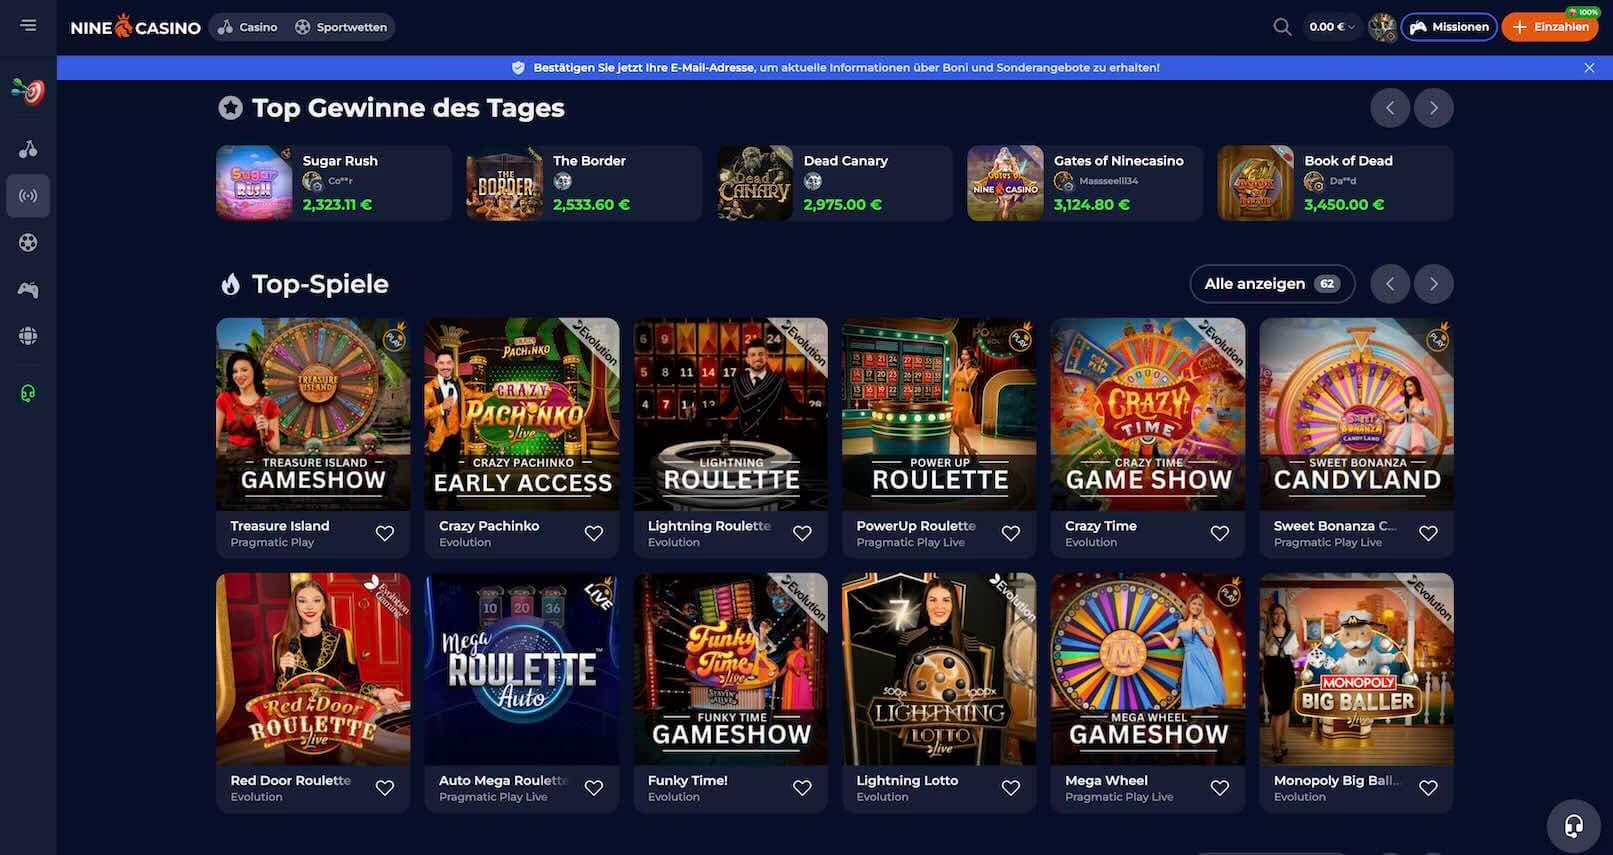Image resolution: width=1613 pixels, height=855 pixels.
Task: Launch the Lightning Roulette thumbnail
Action: point(731,414)
